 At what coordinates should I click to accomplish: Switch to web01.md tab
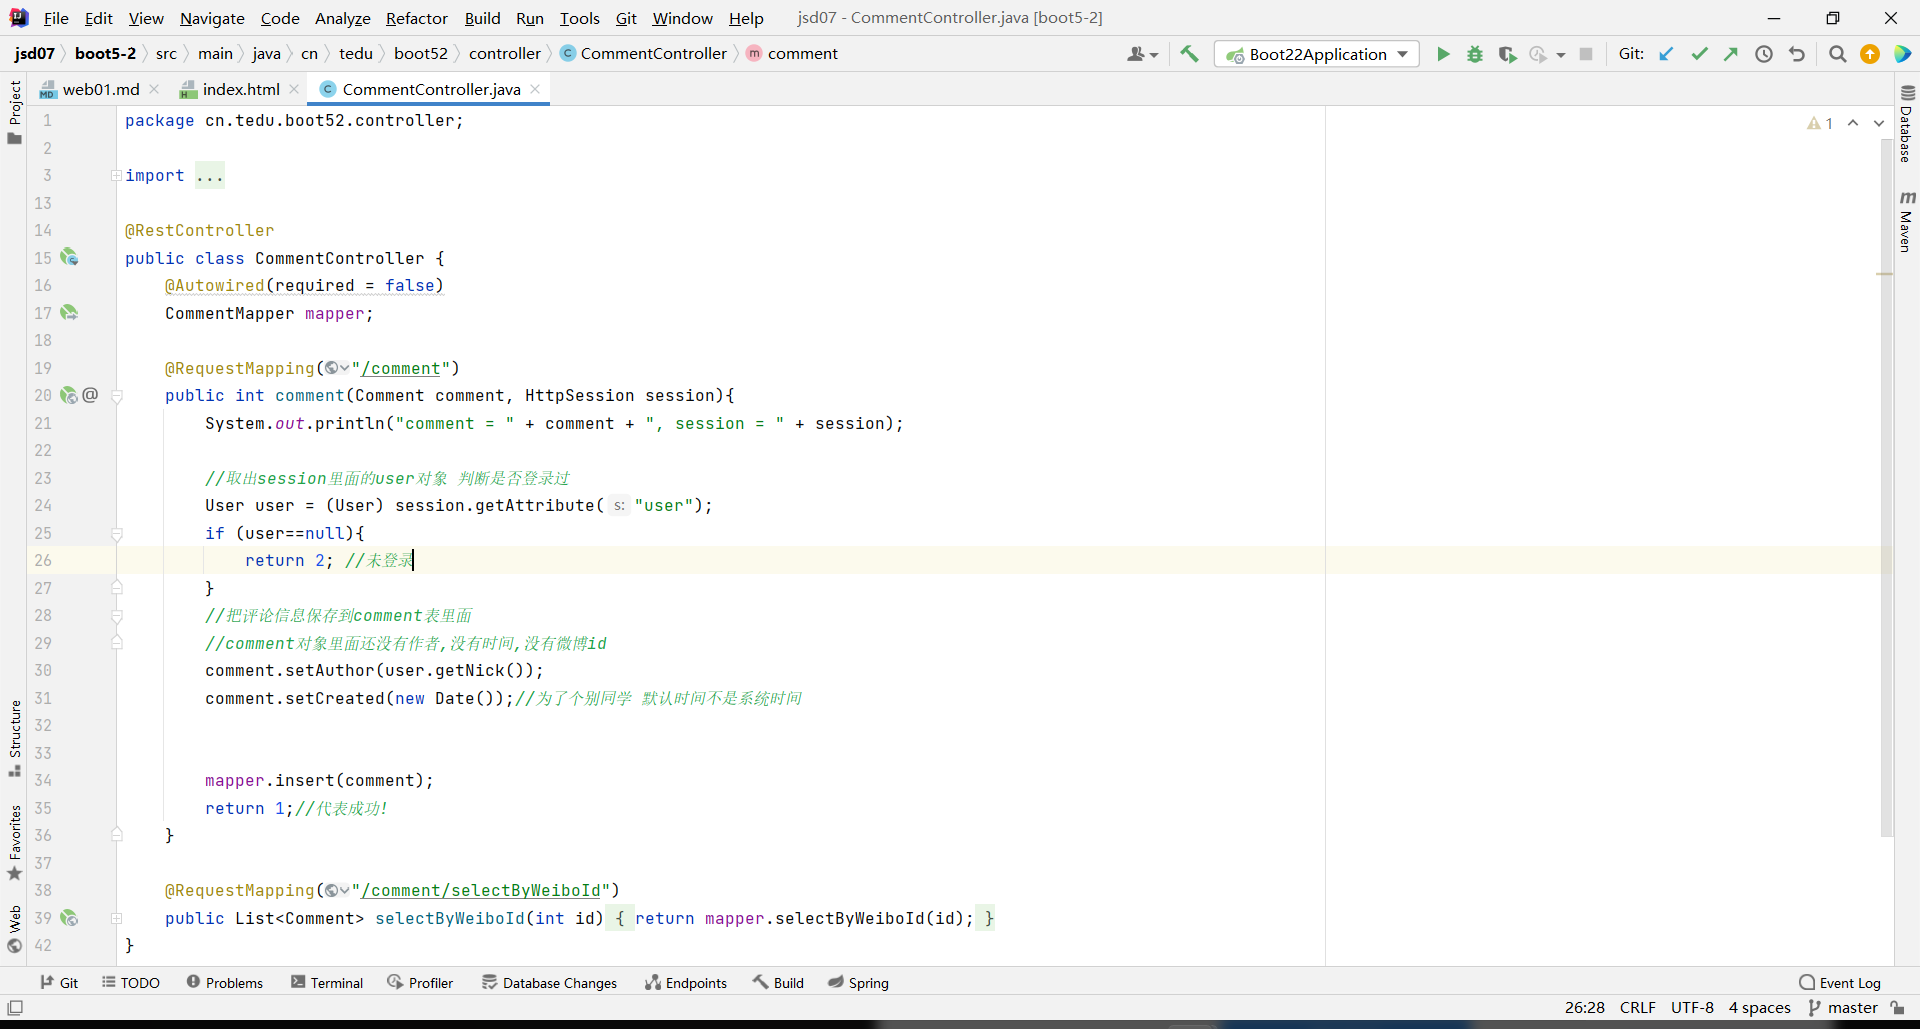100,89
